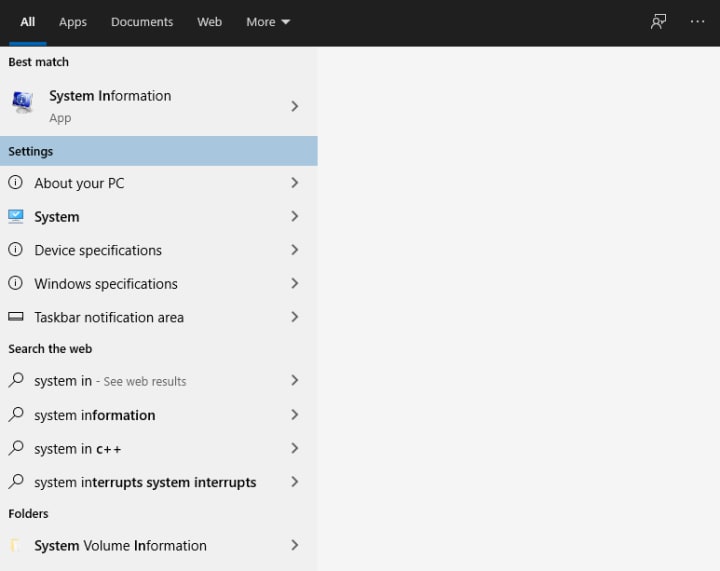
Task: Click the search icon beside 'system in c++'
Action: (16, 448)
